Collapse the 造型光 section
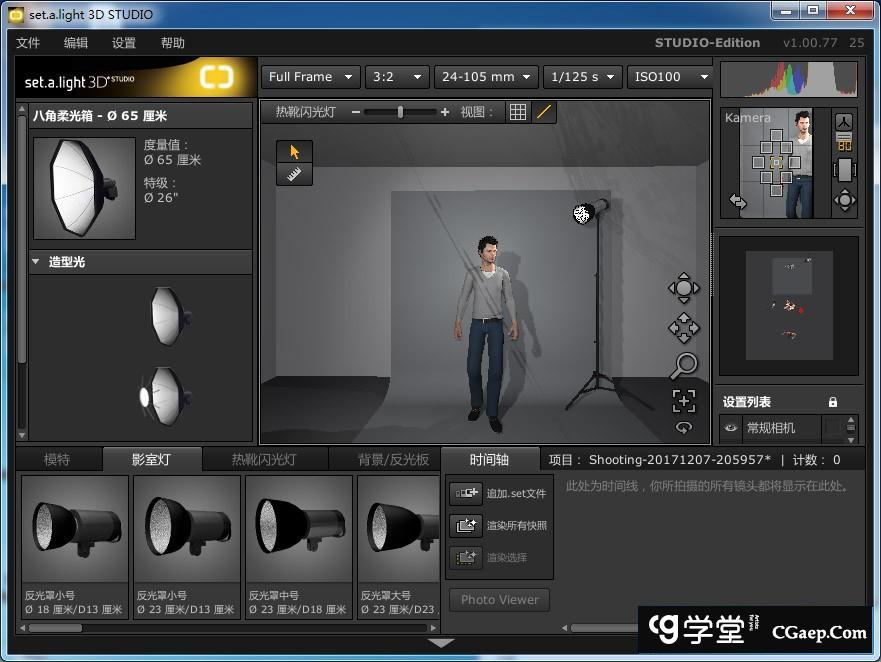The width and height of the screenshot is (881, 662). coord(36,262)
